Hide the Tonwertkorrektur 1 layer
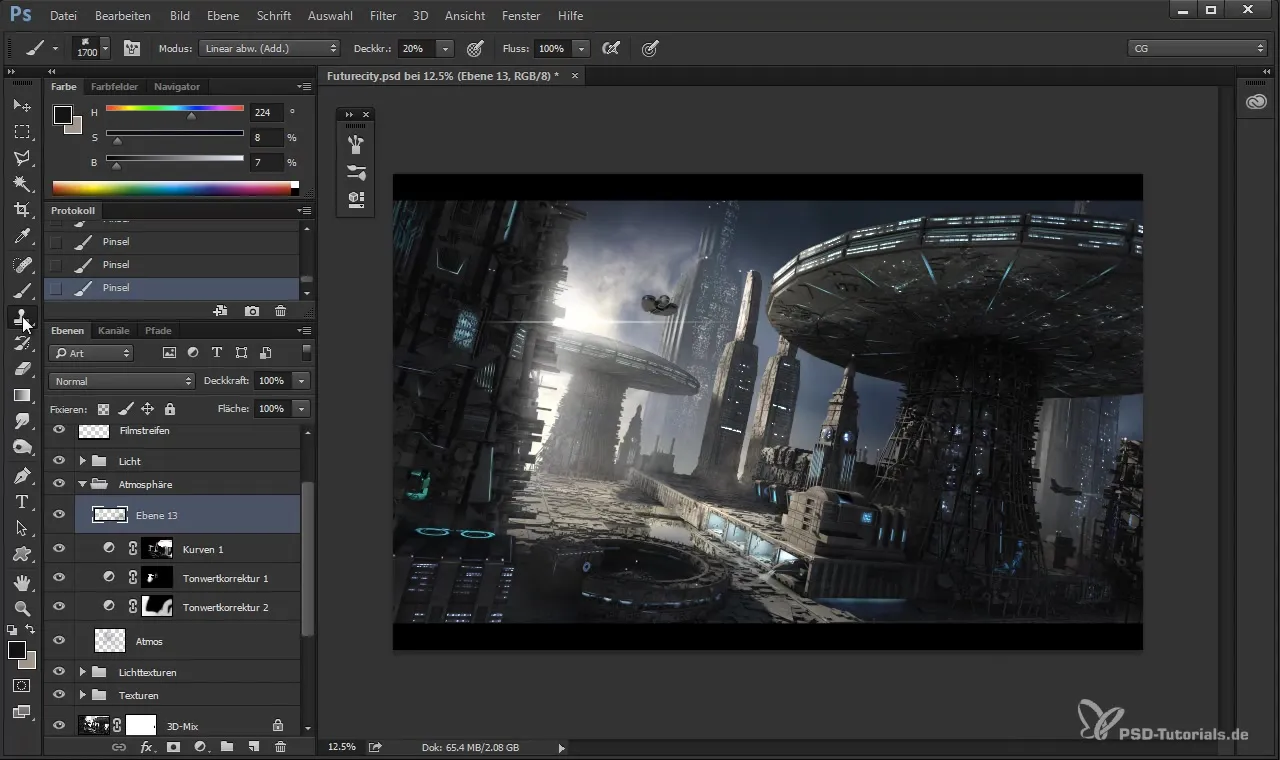This screenshot has height=760, width=1280. (x=59, y=578)
